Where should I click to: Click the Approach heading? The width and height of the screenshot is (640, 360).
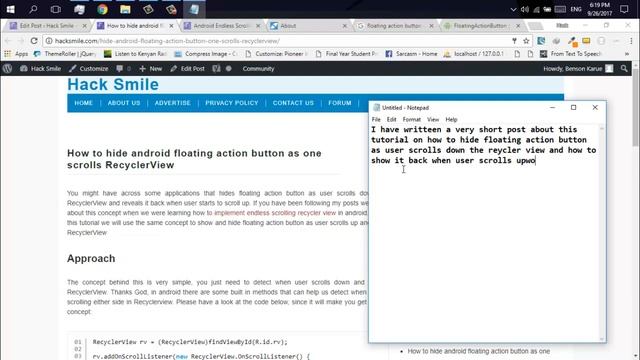tap(91, 258)
